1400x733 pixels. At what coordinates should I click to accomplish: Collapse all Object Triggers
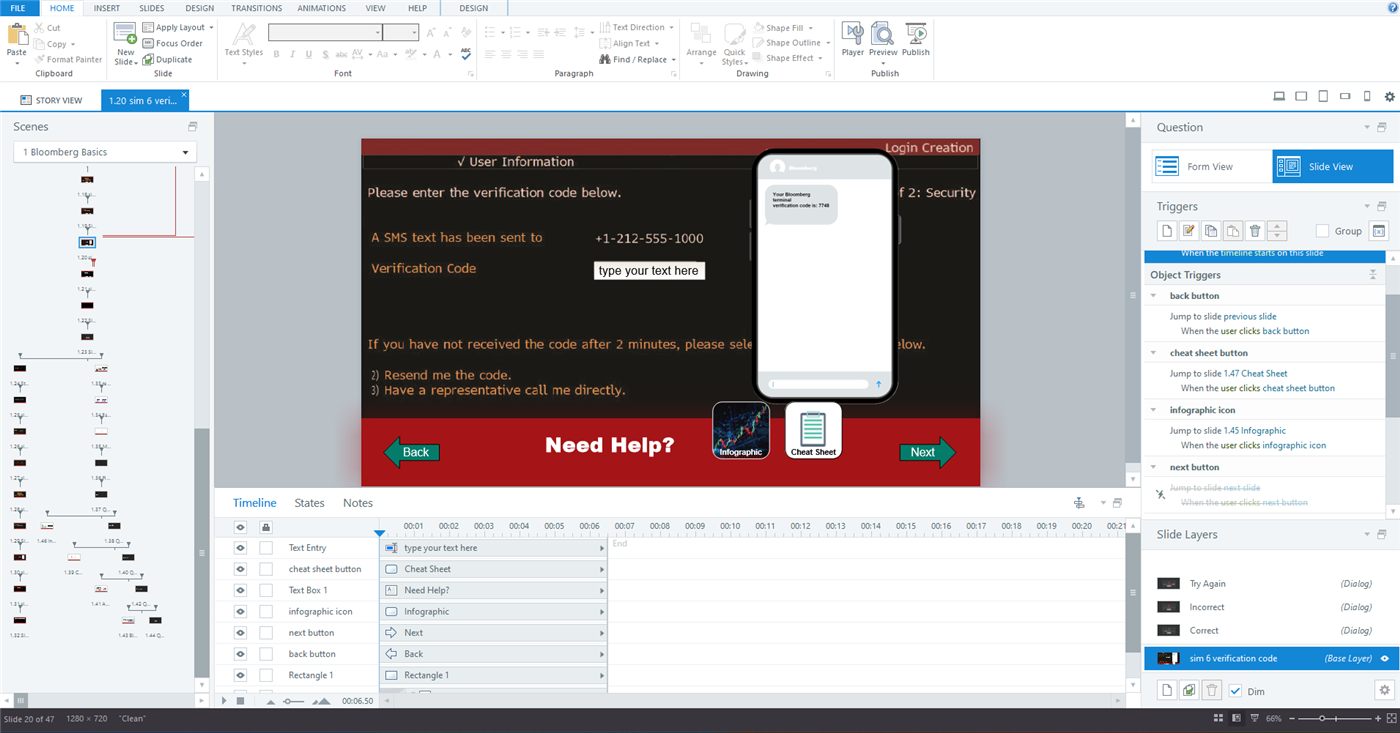[x=1373, y=275]
